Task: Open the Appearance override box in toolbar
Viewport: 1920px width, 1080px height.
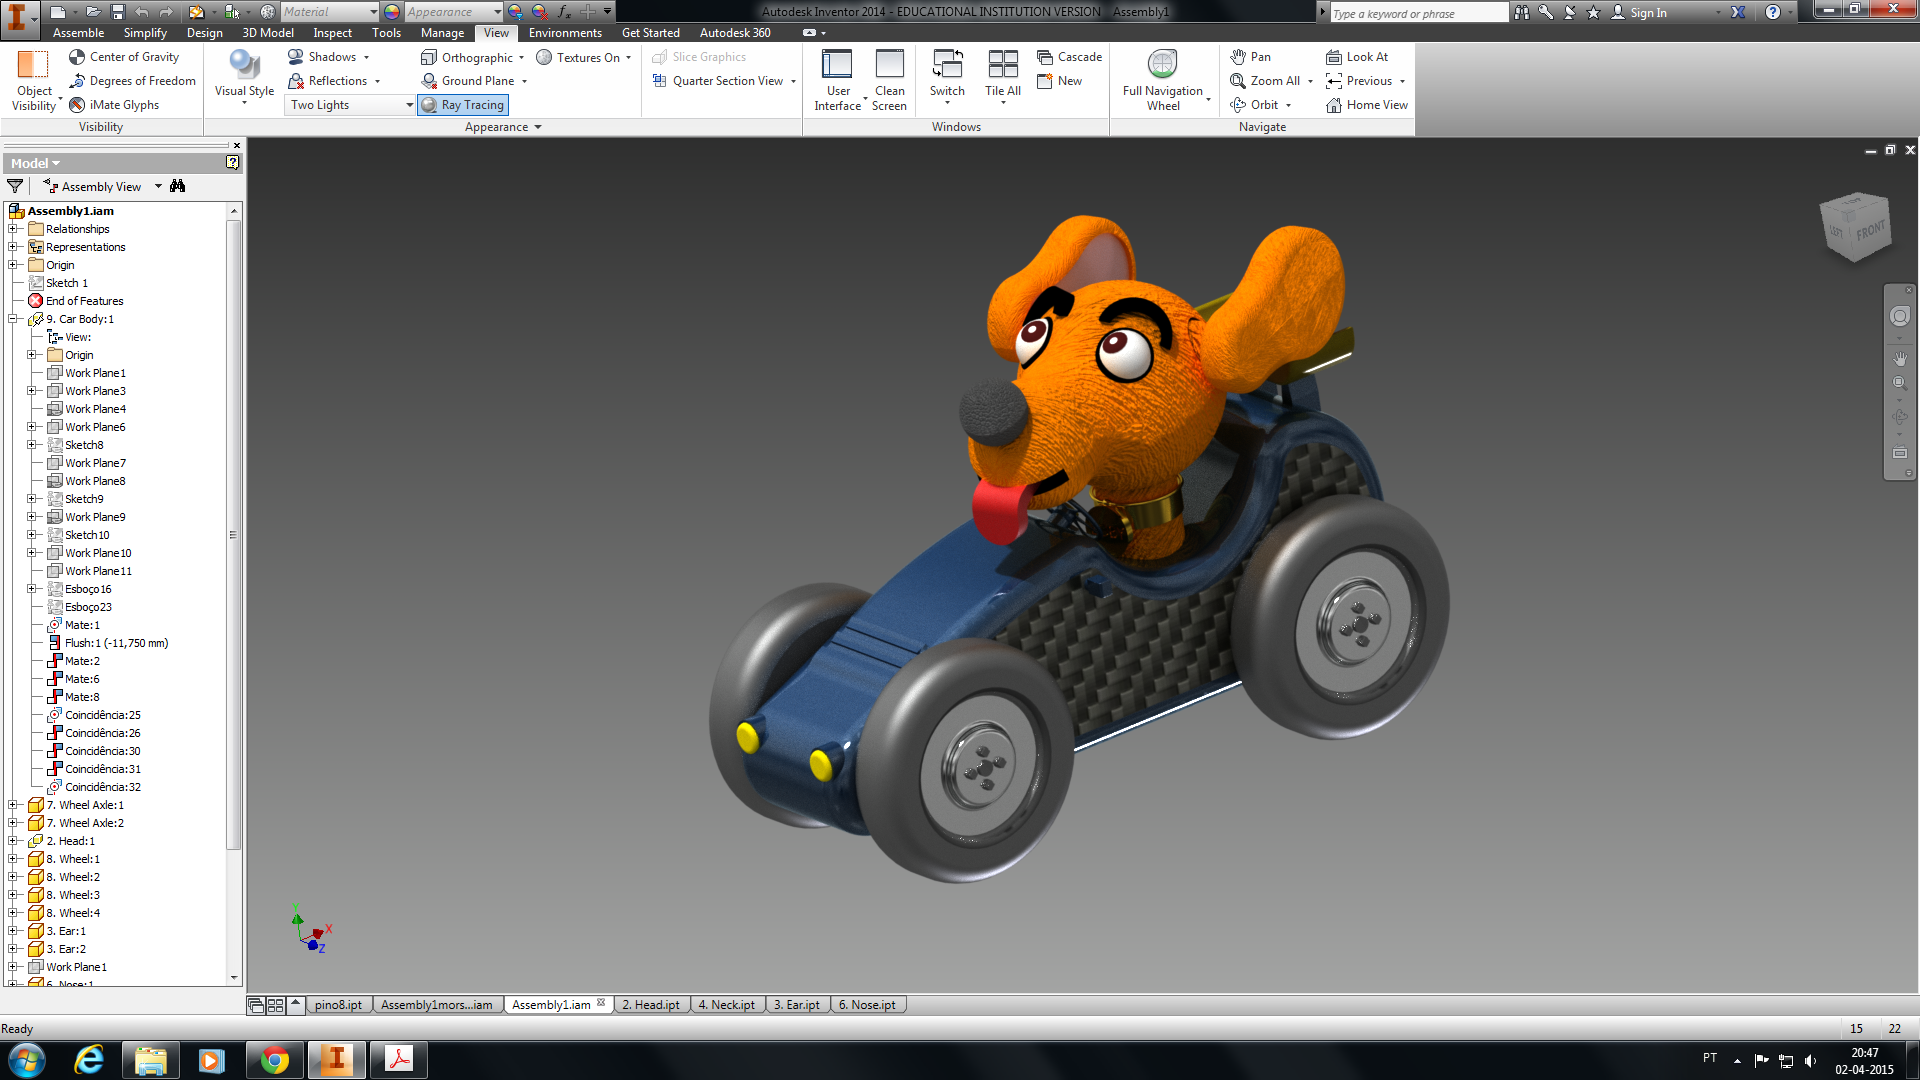Action: click(453, 12)
